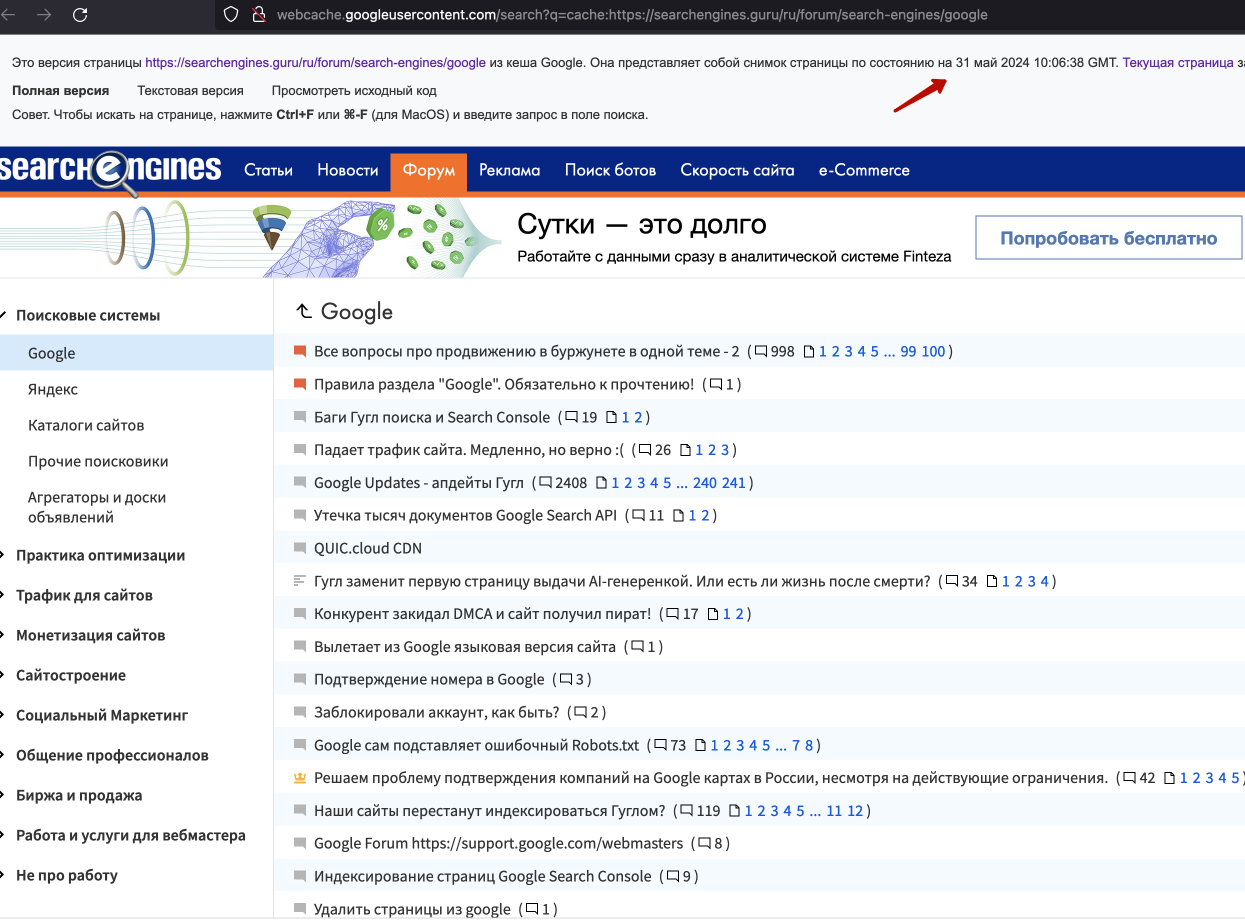The width and height of the screenshot is (1245, 920).
Task: Go to page 12 of 'Наши сайты перестанут' topic
Action: [855, 811]
